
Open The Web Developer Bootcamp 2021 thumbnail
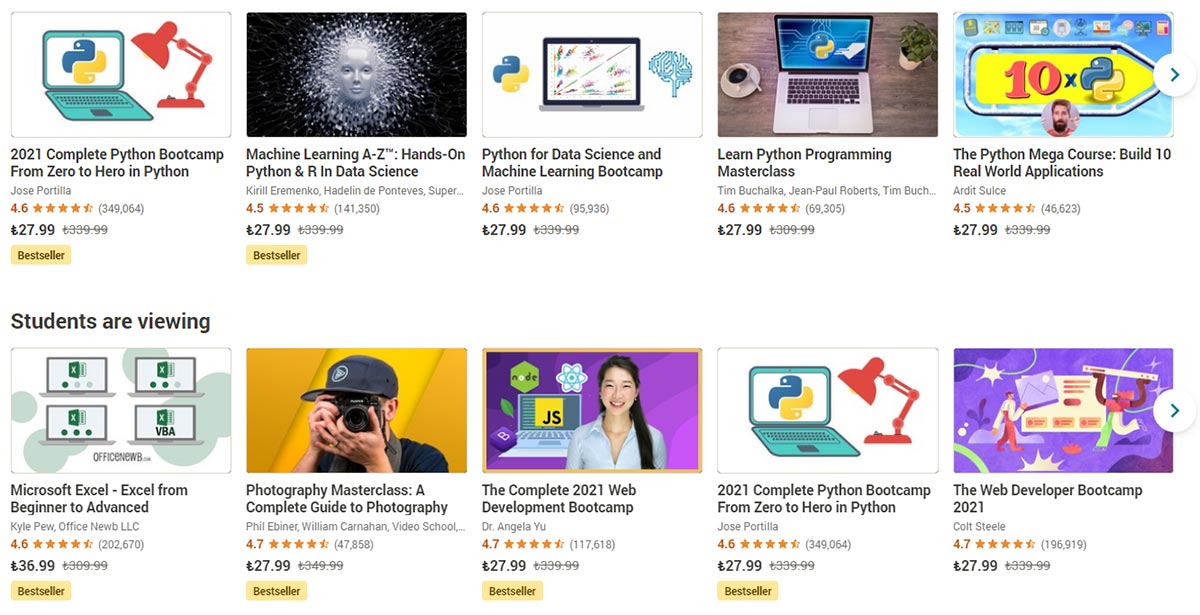(x=1063, y=410)
